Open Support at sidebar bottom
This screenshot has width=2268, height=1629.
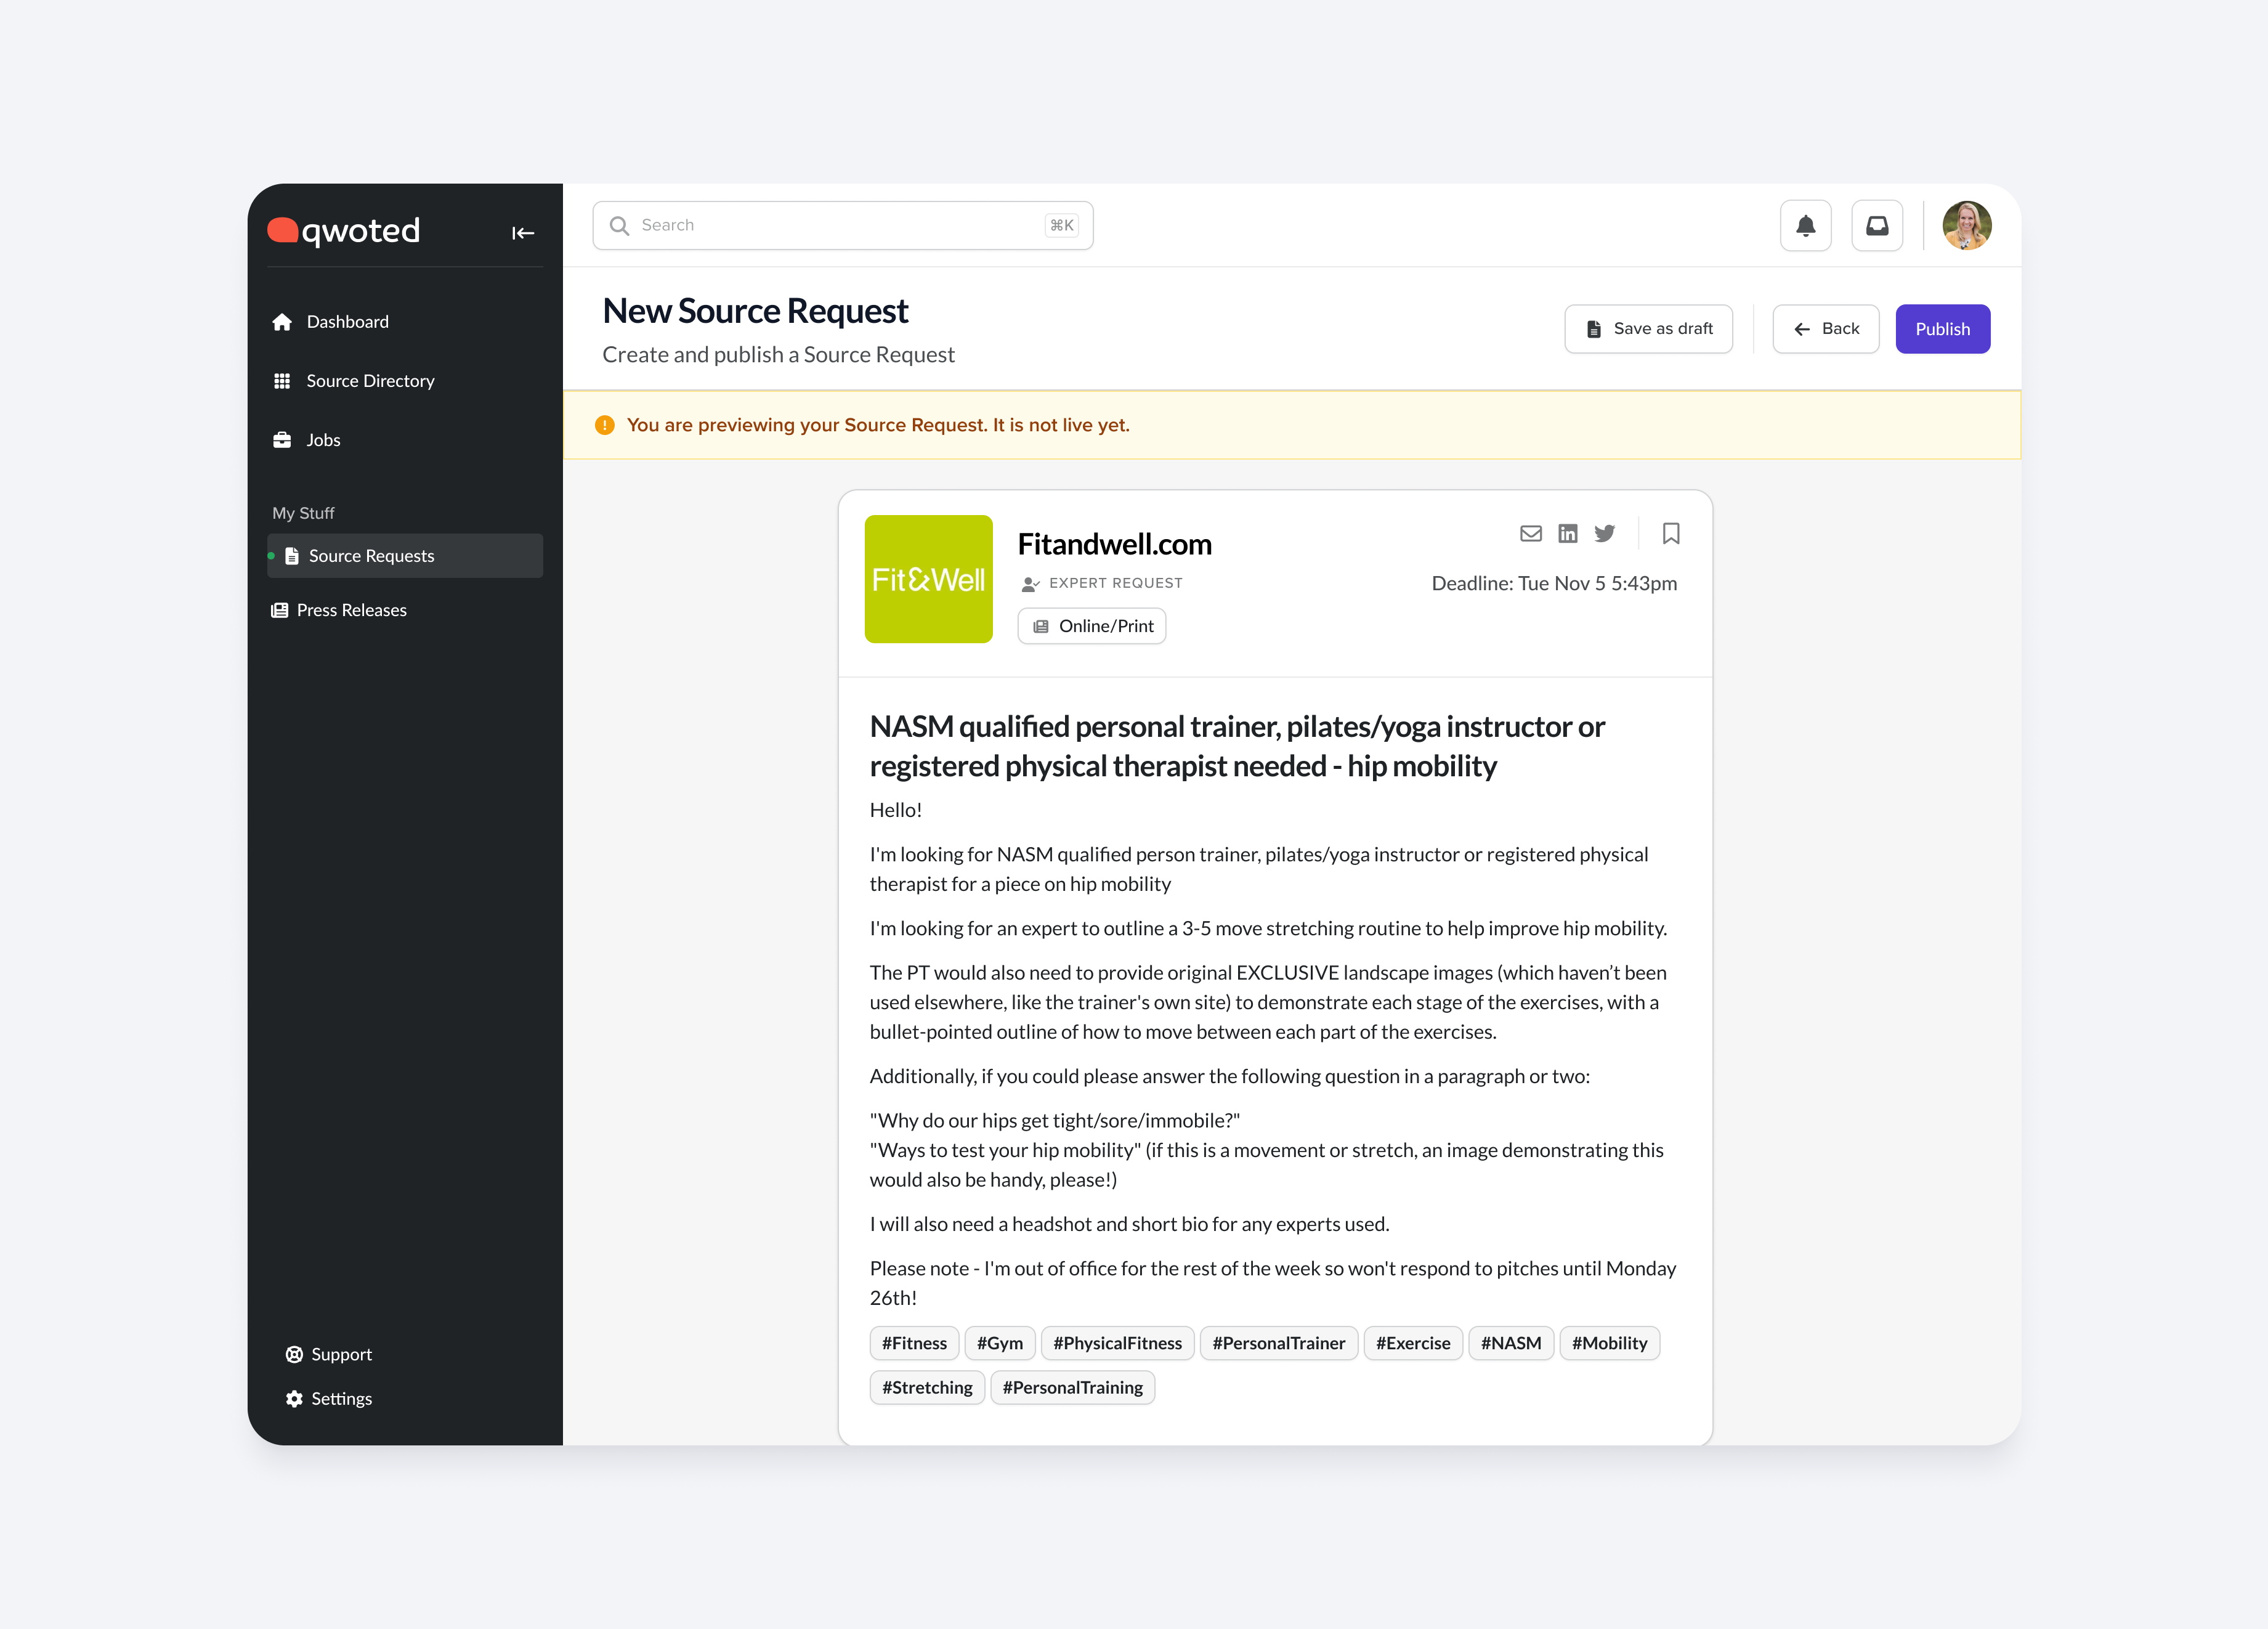tap(340, 1354)
